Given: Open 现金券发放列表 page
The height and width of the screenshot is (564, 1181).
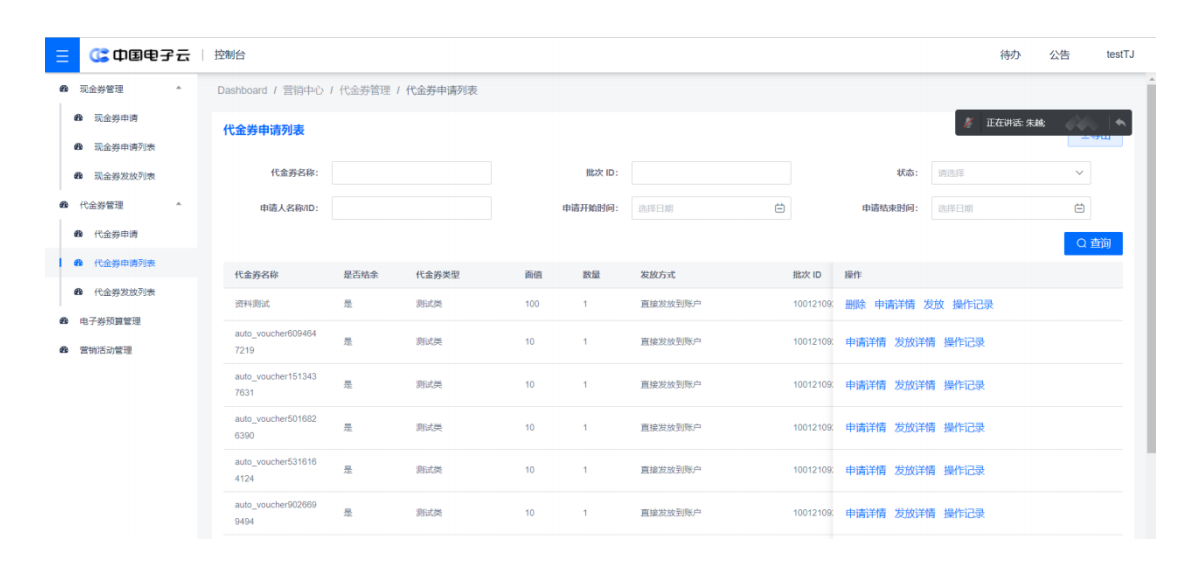Looking at the screenshot, I should (124, 176).
